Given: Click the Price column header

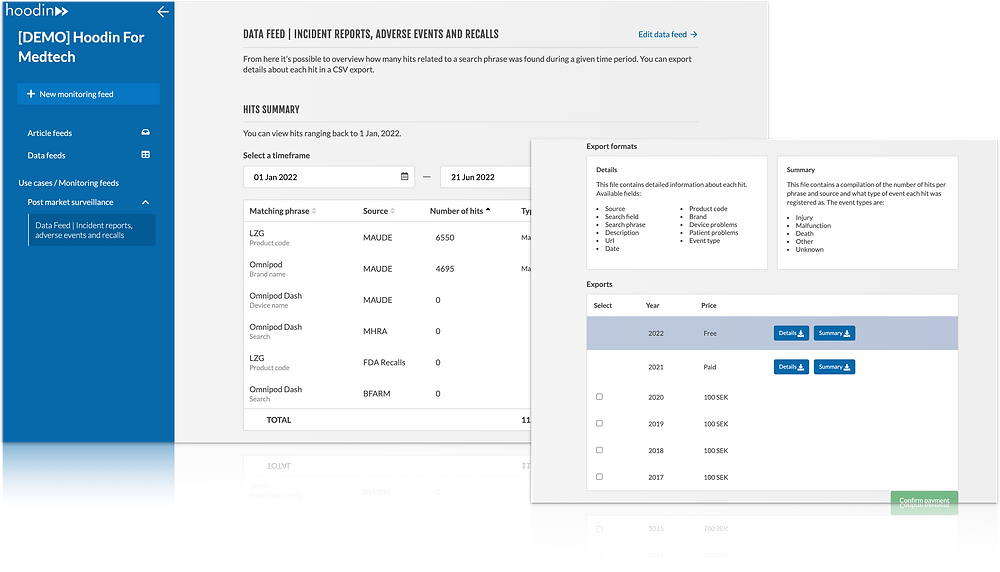Looking at the screenshot, I should pos(709,305).
